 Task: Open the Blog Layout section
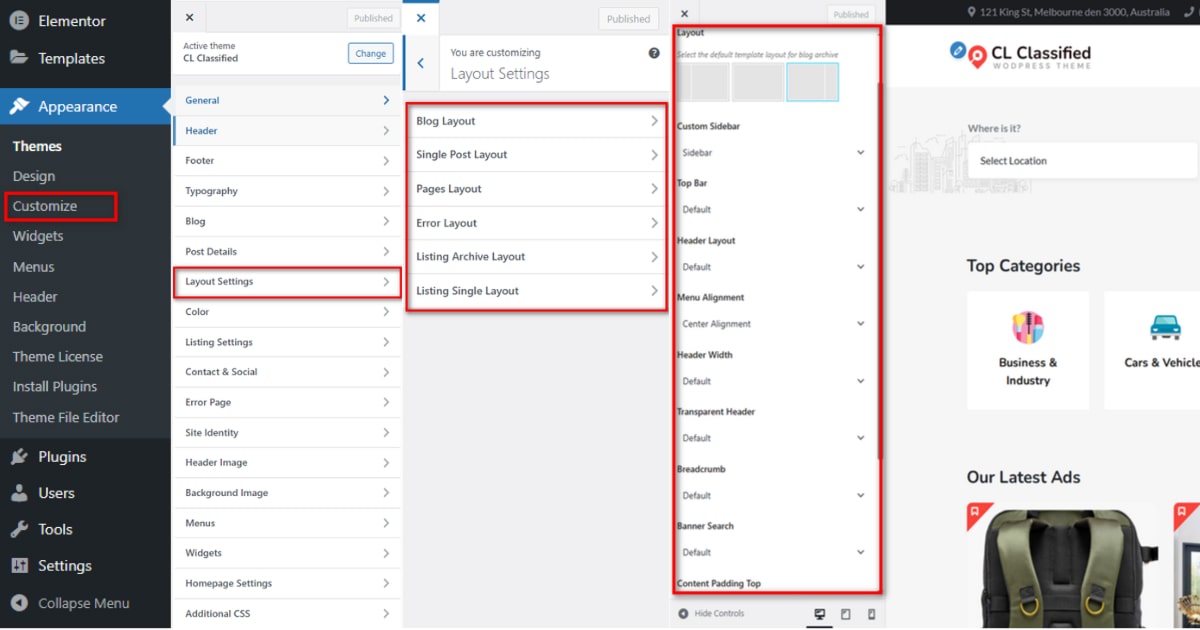(x=537, y=121)
